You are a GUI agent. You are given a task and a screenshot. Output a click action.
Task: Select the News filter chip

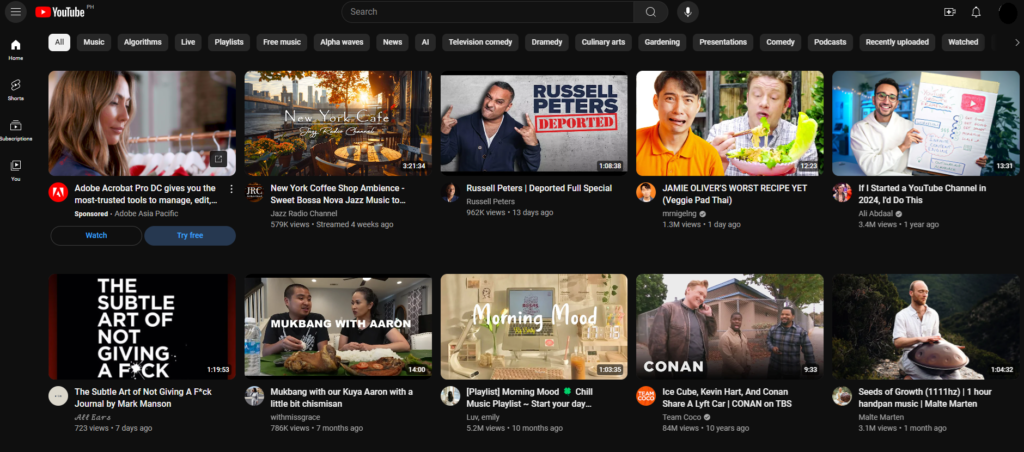(x=392, y=42)
